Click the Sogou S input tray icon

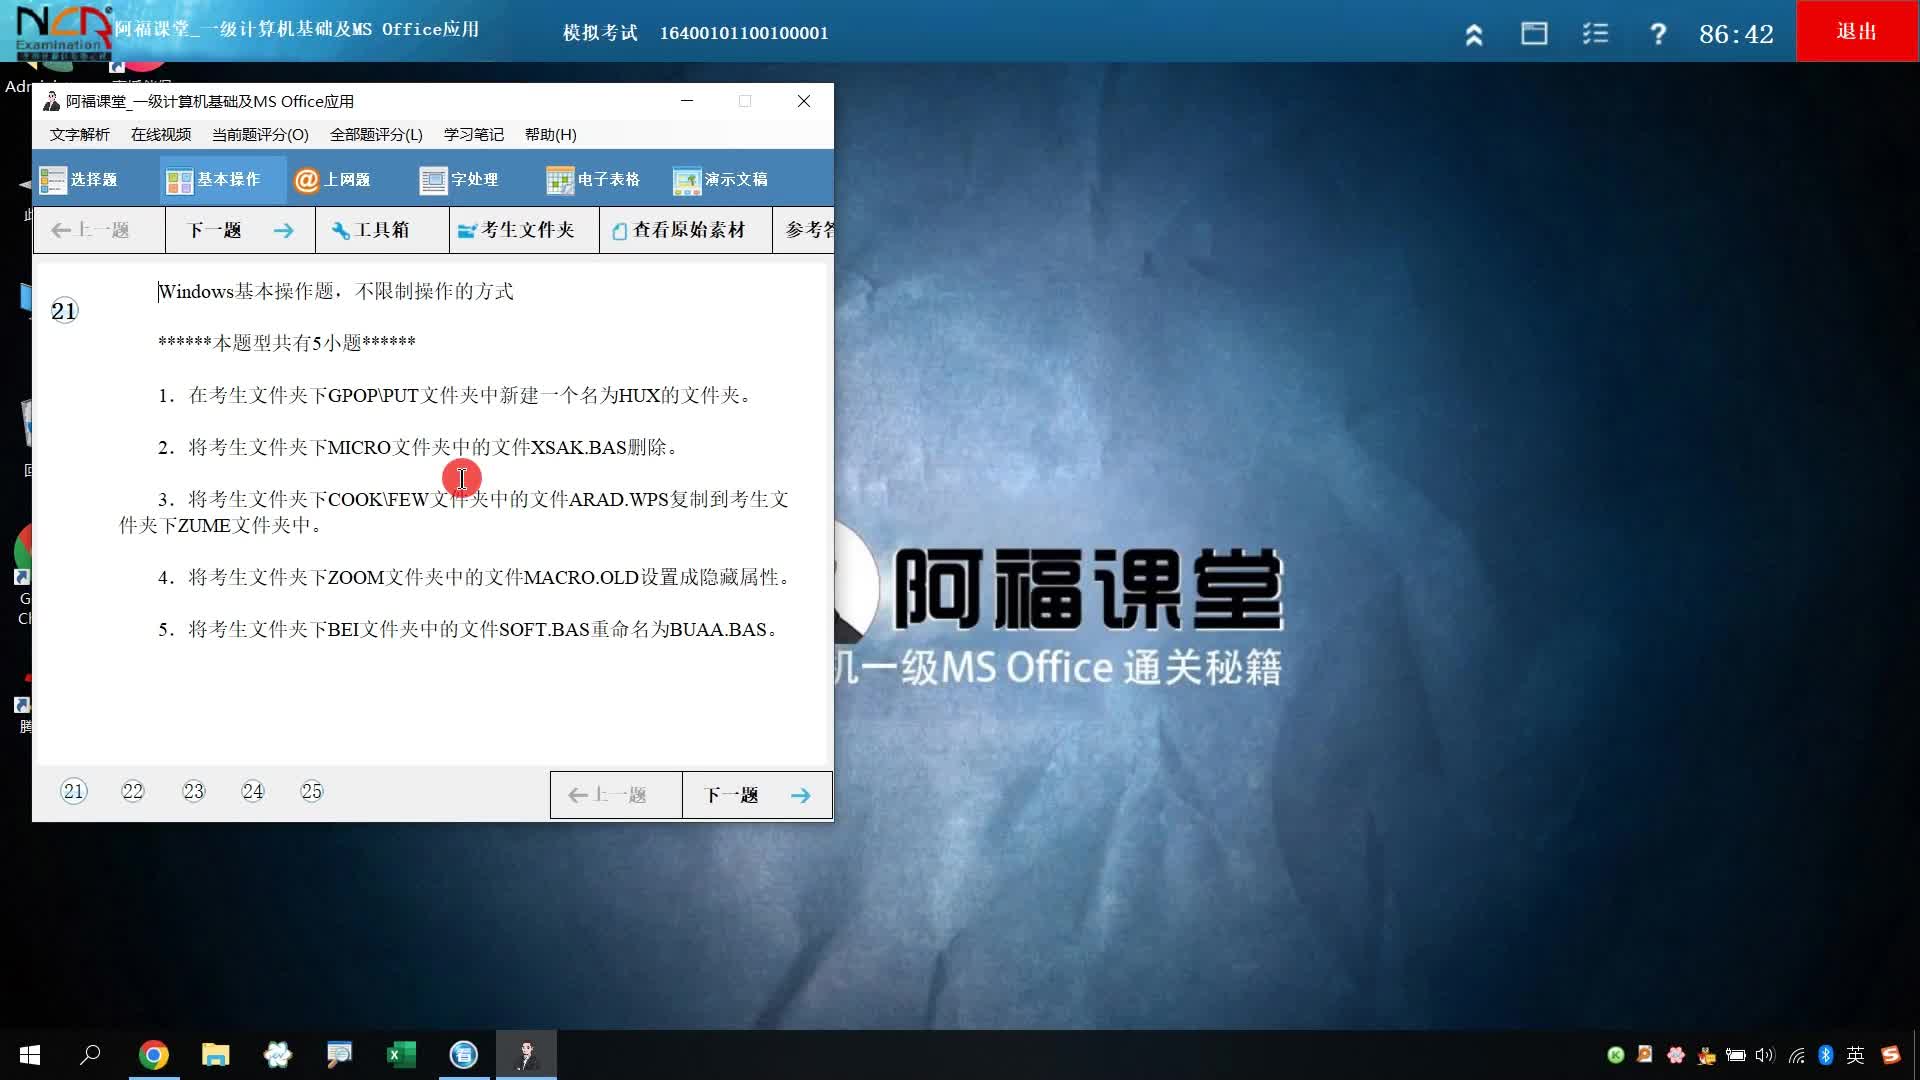(x=1890, y=1055)
